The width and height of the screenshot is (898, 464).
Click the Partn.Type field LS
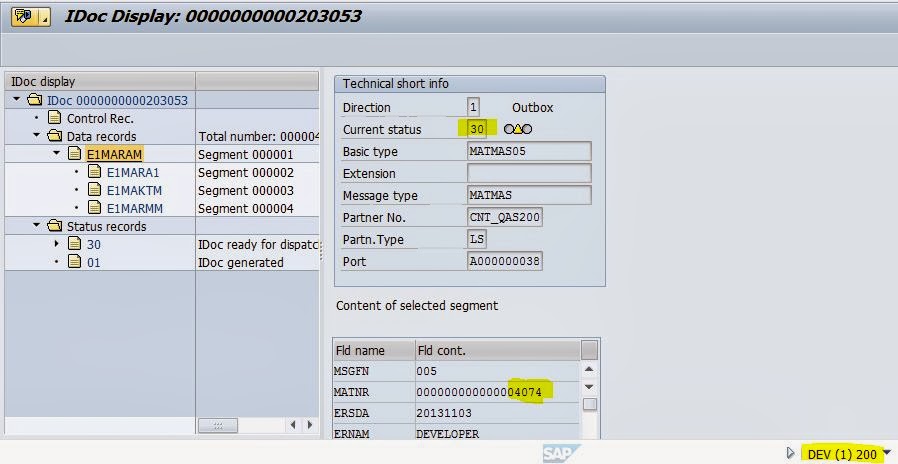[x=477, y=239]
